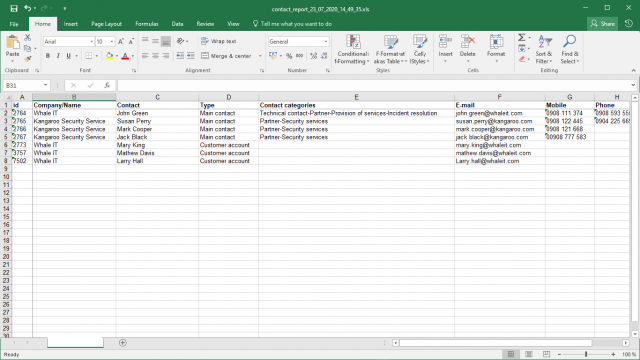The width and height of the screenshot is (640, 360).
Task: Add a new sheet with plus button
Action: click(122, 343)
